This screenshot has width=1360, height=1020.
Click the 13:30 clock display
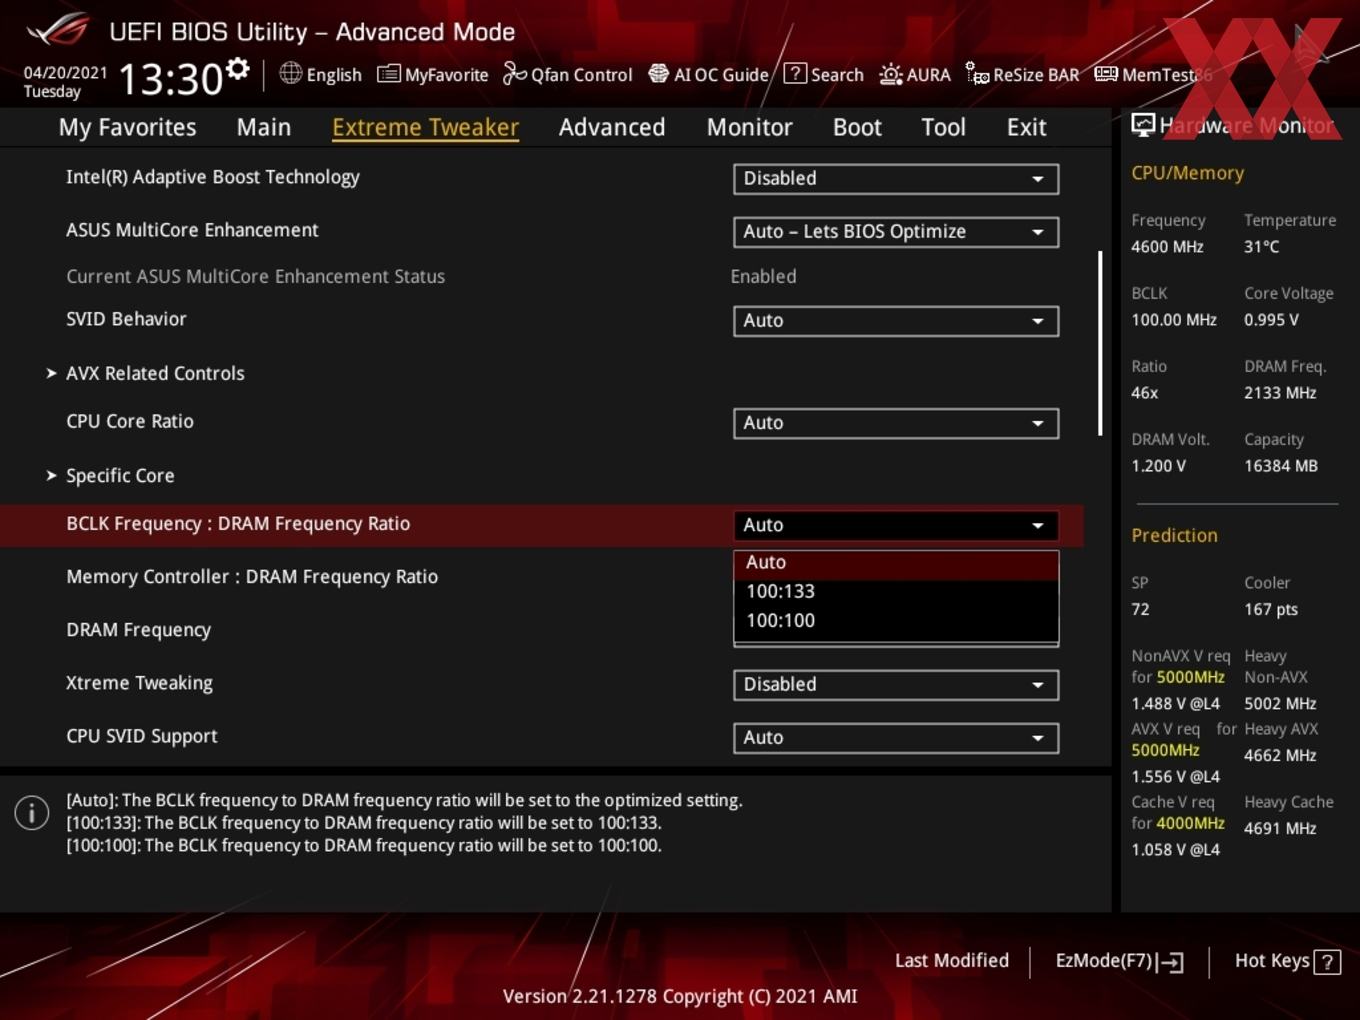[x=170, y=78]
